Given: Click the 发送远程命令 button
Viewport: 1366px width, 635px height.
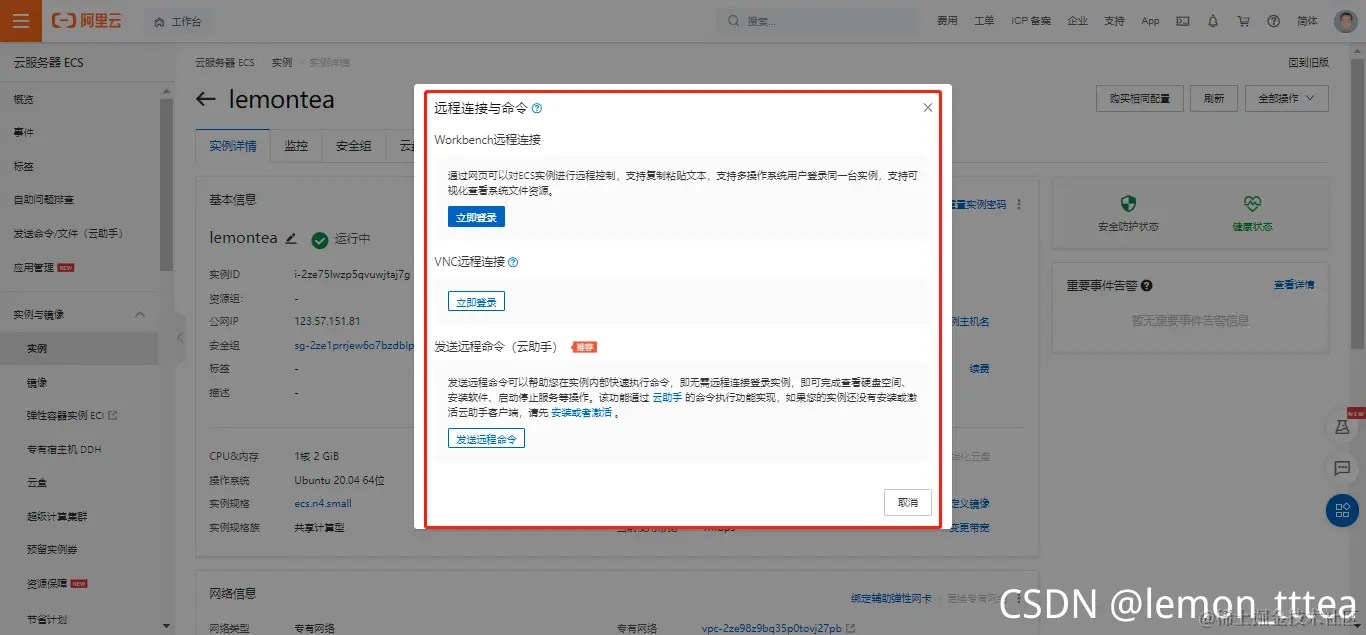Looking at the screenshot, I should click(486, 438).
